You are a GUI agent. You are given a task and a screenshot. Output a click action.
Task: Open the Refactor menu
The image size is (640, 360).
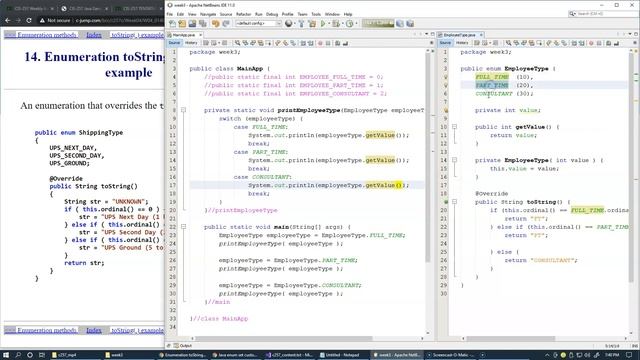point(243,14)
